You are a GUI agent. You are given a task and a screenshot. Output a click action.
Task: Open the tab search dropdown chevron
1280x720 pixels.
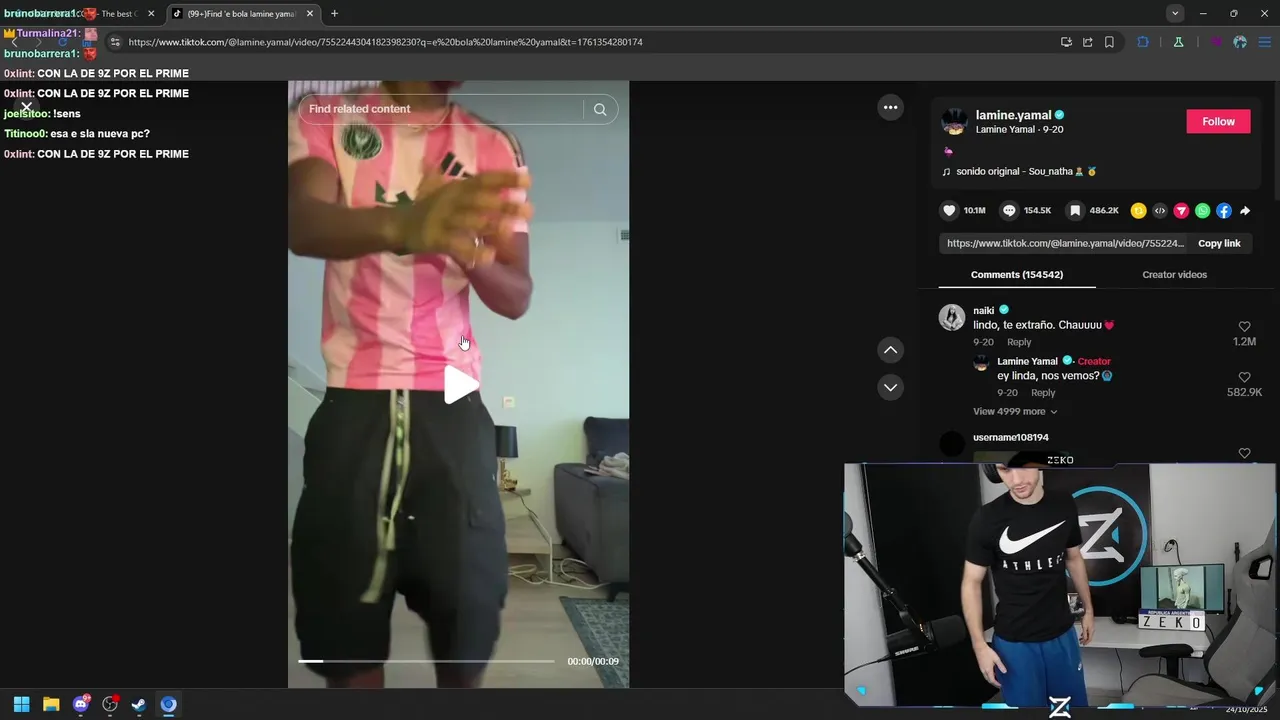[x=1175, y=13]
